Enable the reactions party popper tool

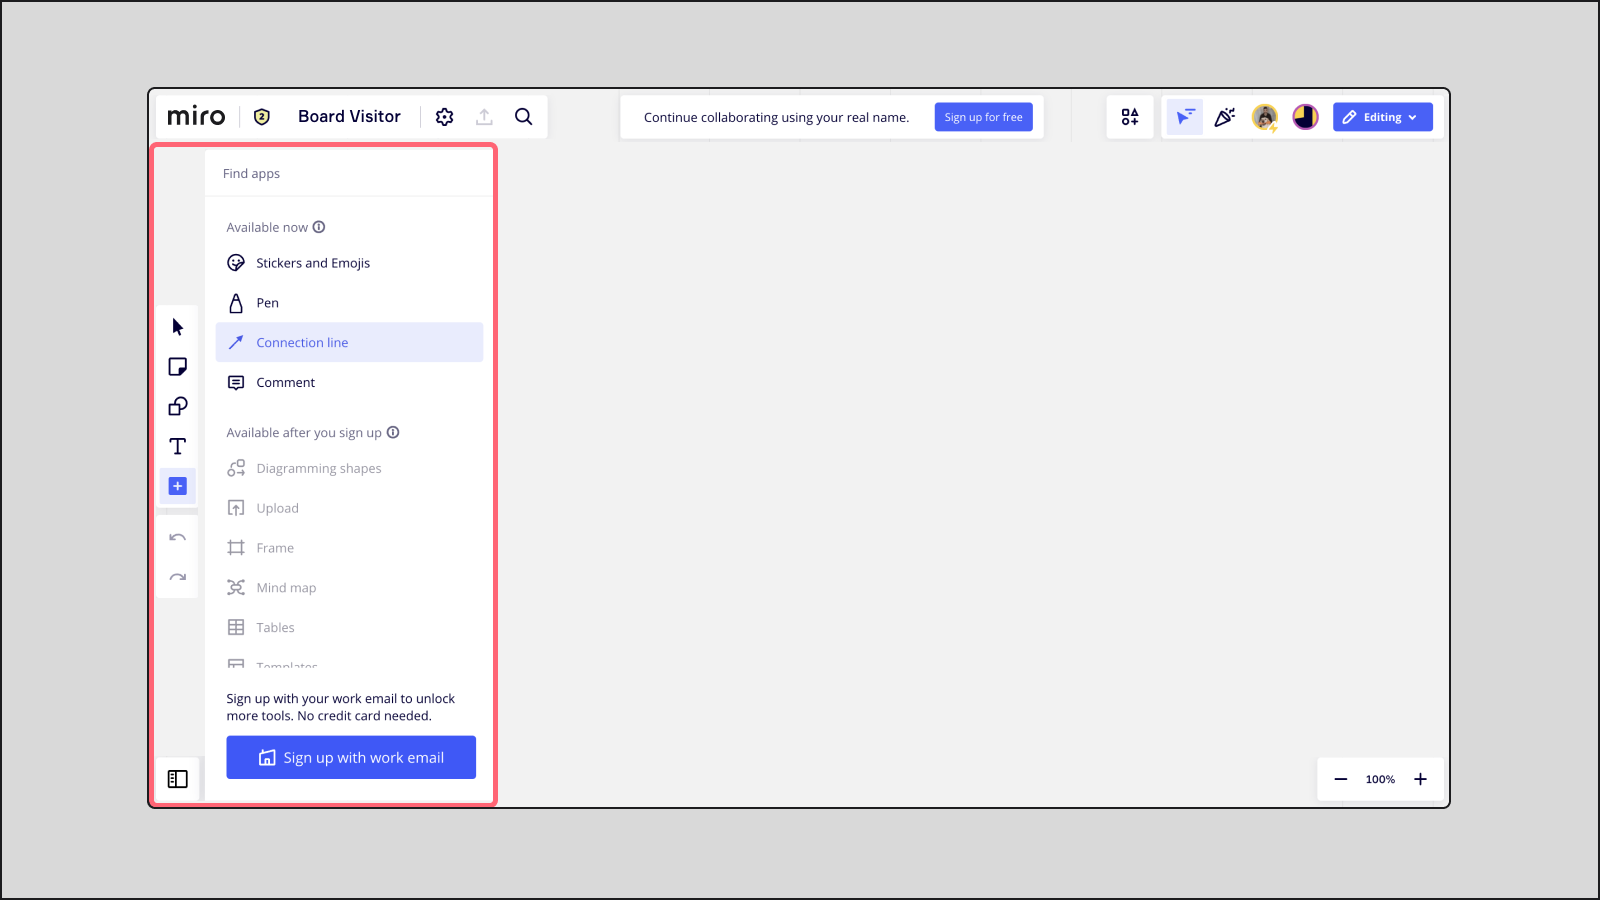click(x=1225, y=116)
